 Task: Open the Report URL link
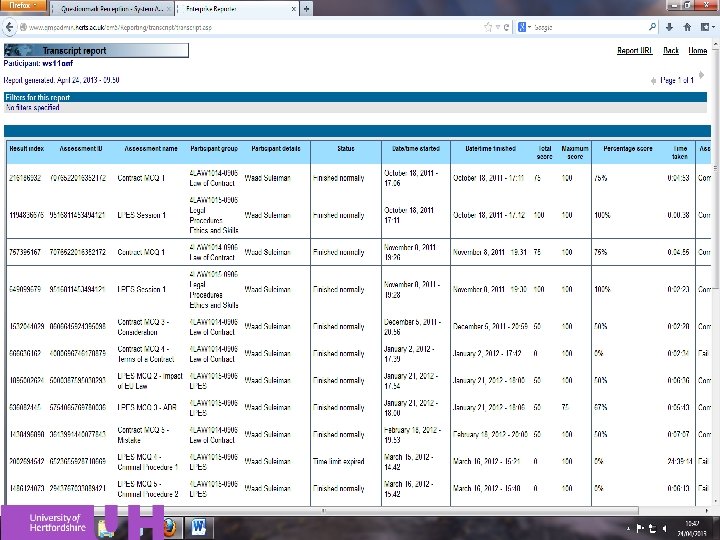(634, 51)
